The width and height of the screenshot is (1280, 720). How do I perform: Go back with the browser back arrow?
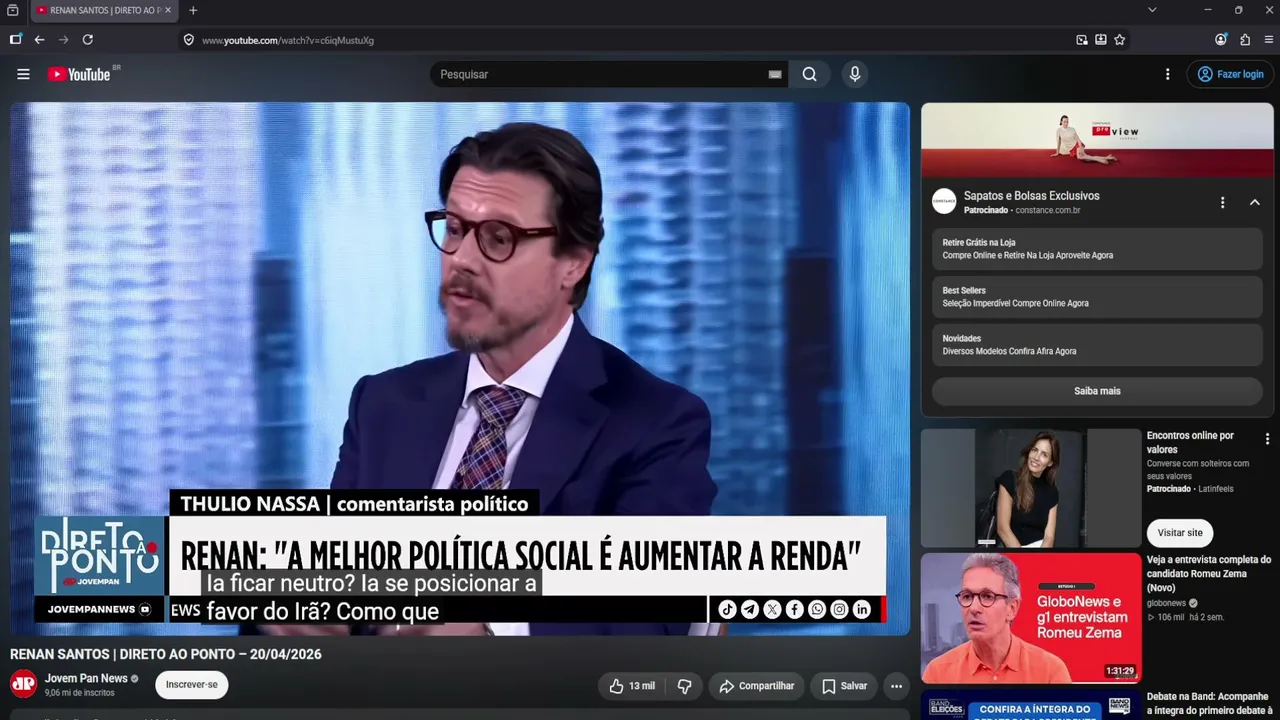(39, 40)
